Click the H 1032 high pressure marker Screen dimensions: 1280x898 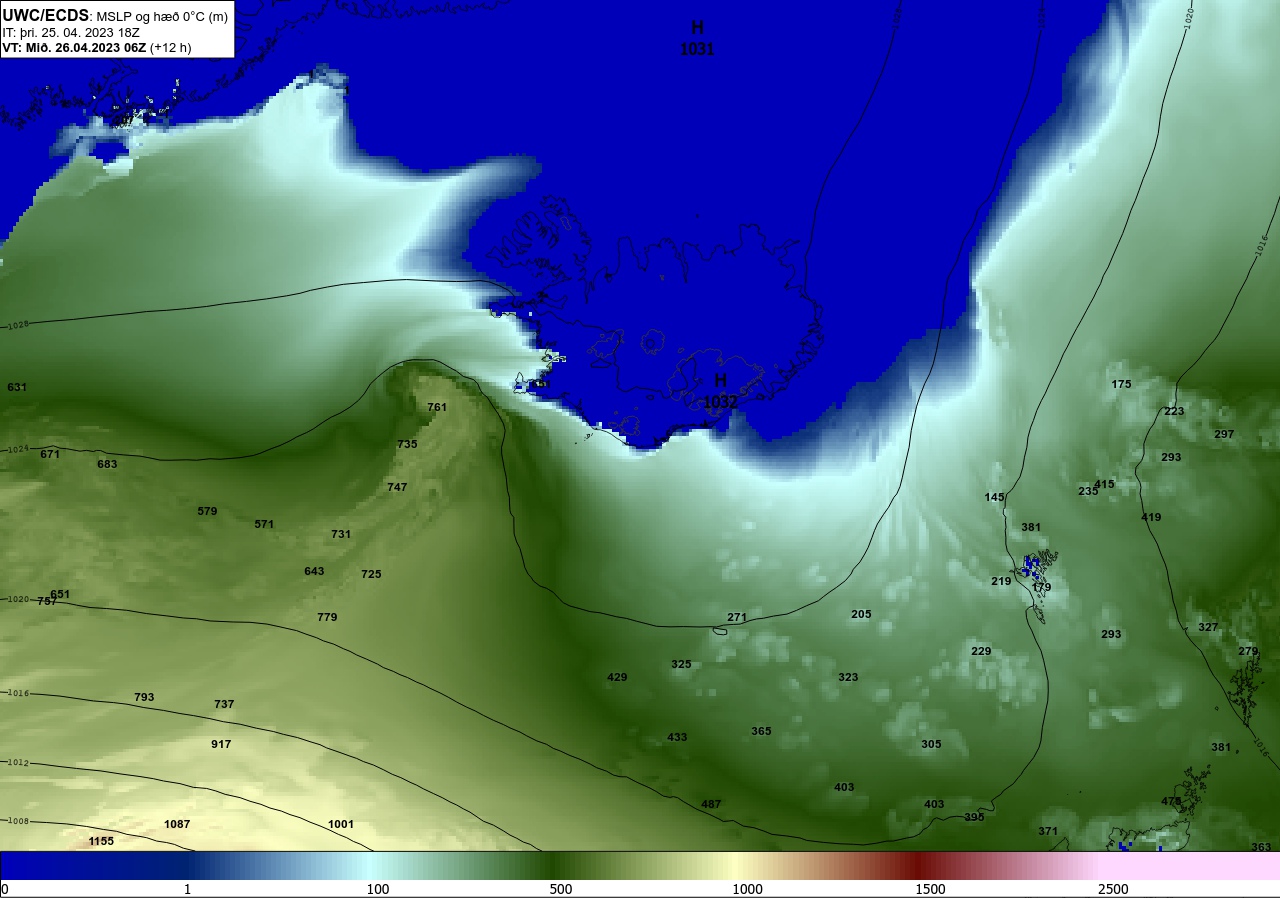pos(720,391)
